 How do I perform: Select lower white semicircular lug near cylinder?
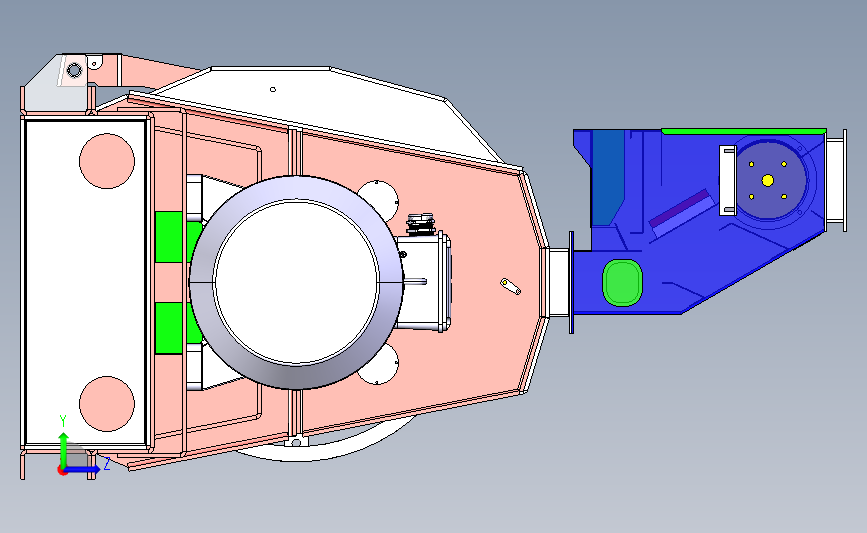pyautogui.click(x=378, y=364)
